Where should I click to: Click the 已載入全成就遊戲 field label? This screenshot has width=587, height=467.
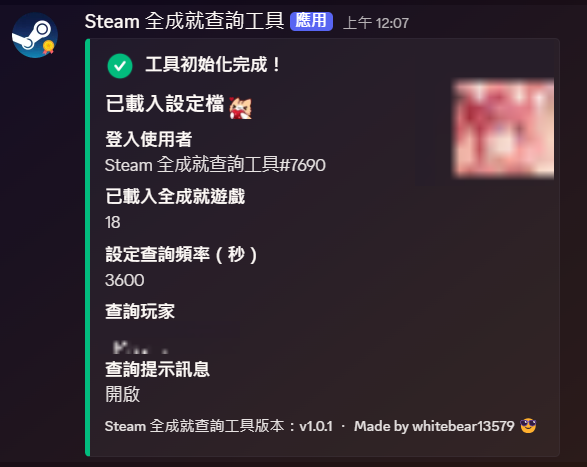(175, 196)
